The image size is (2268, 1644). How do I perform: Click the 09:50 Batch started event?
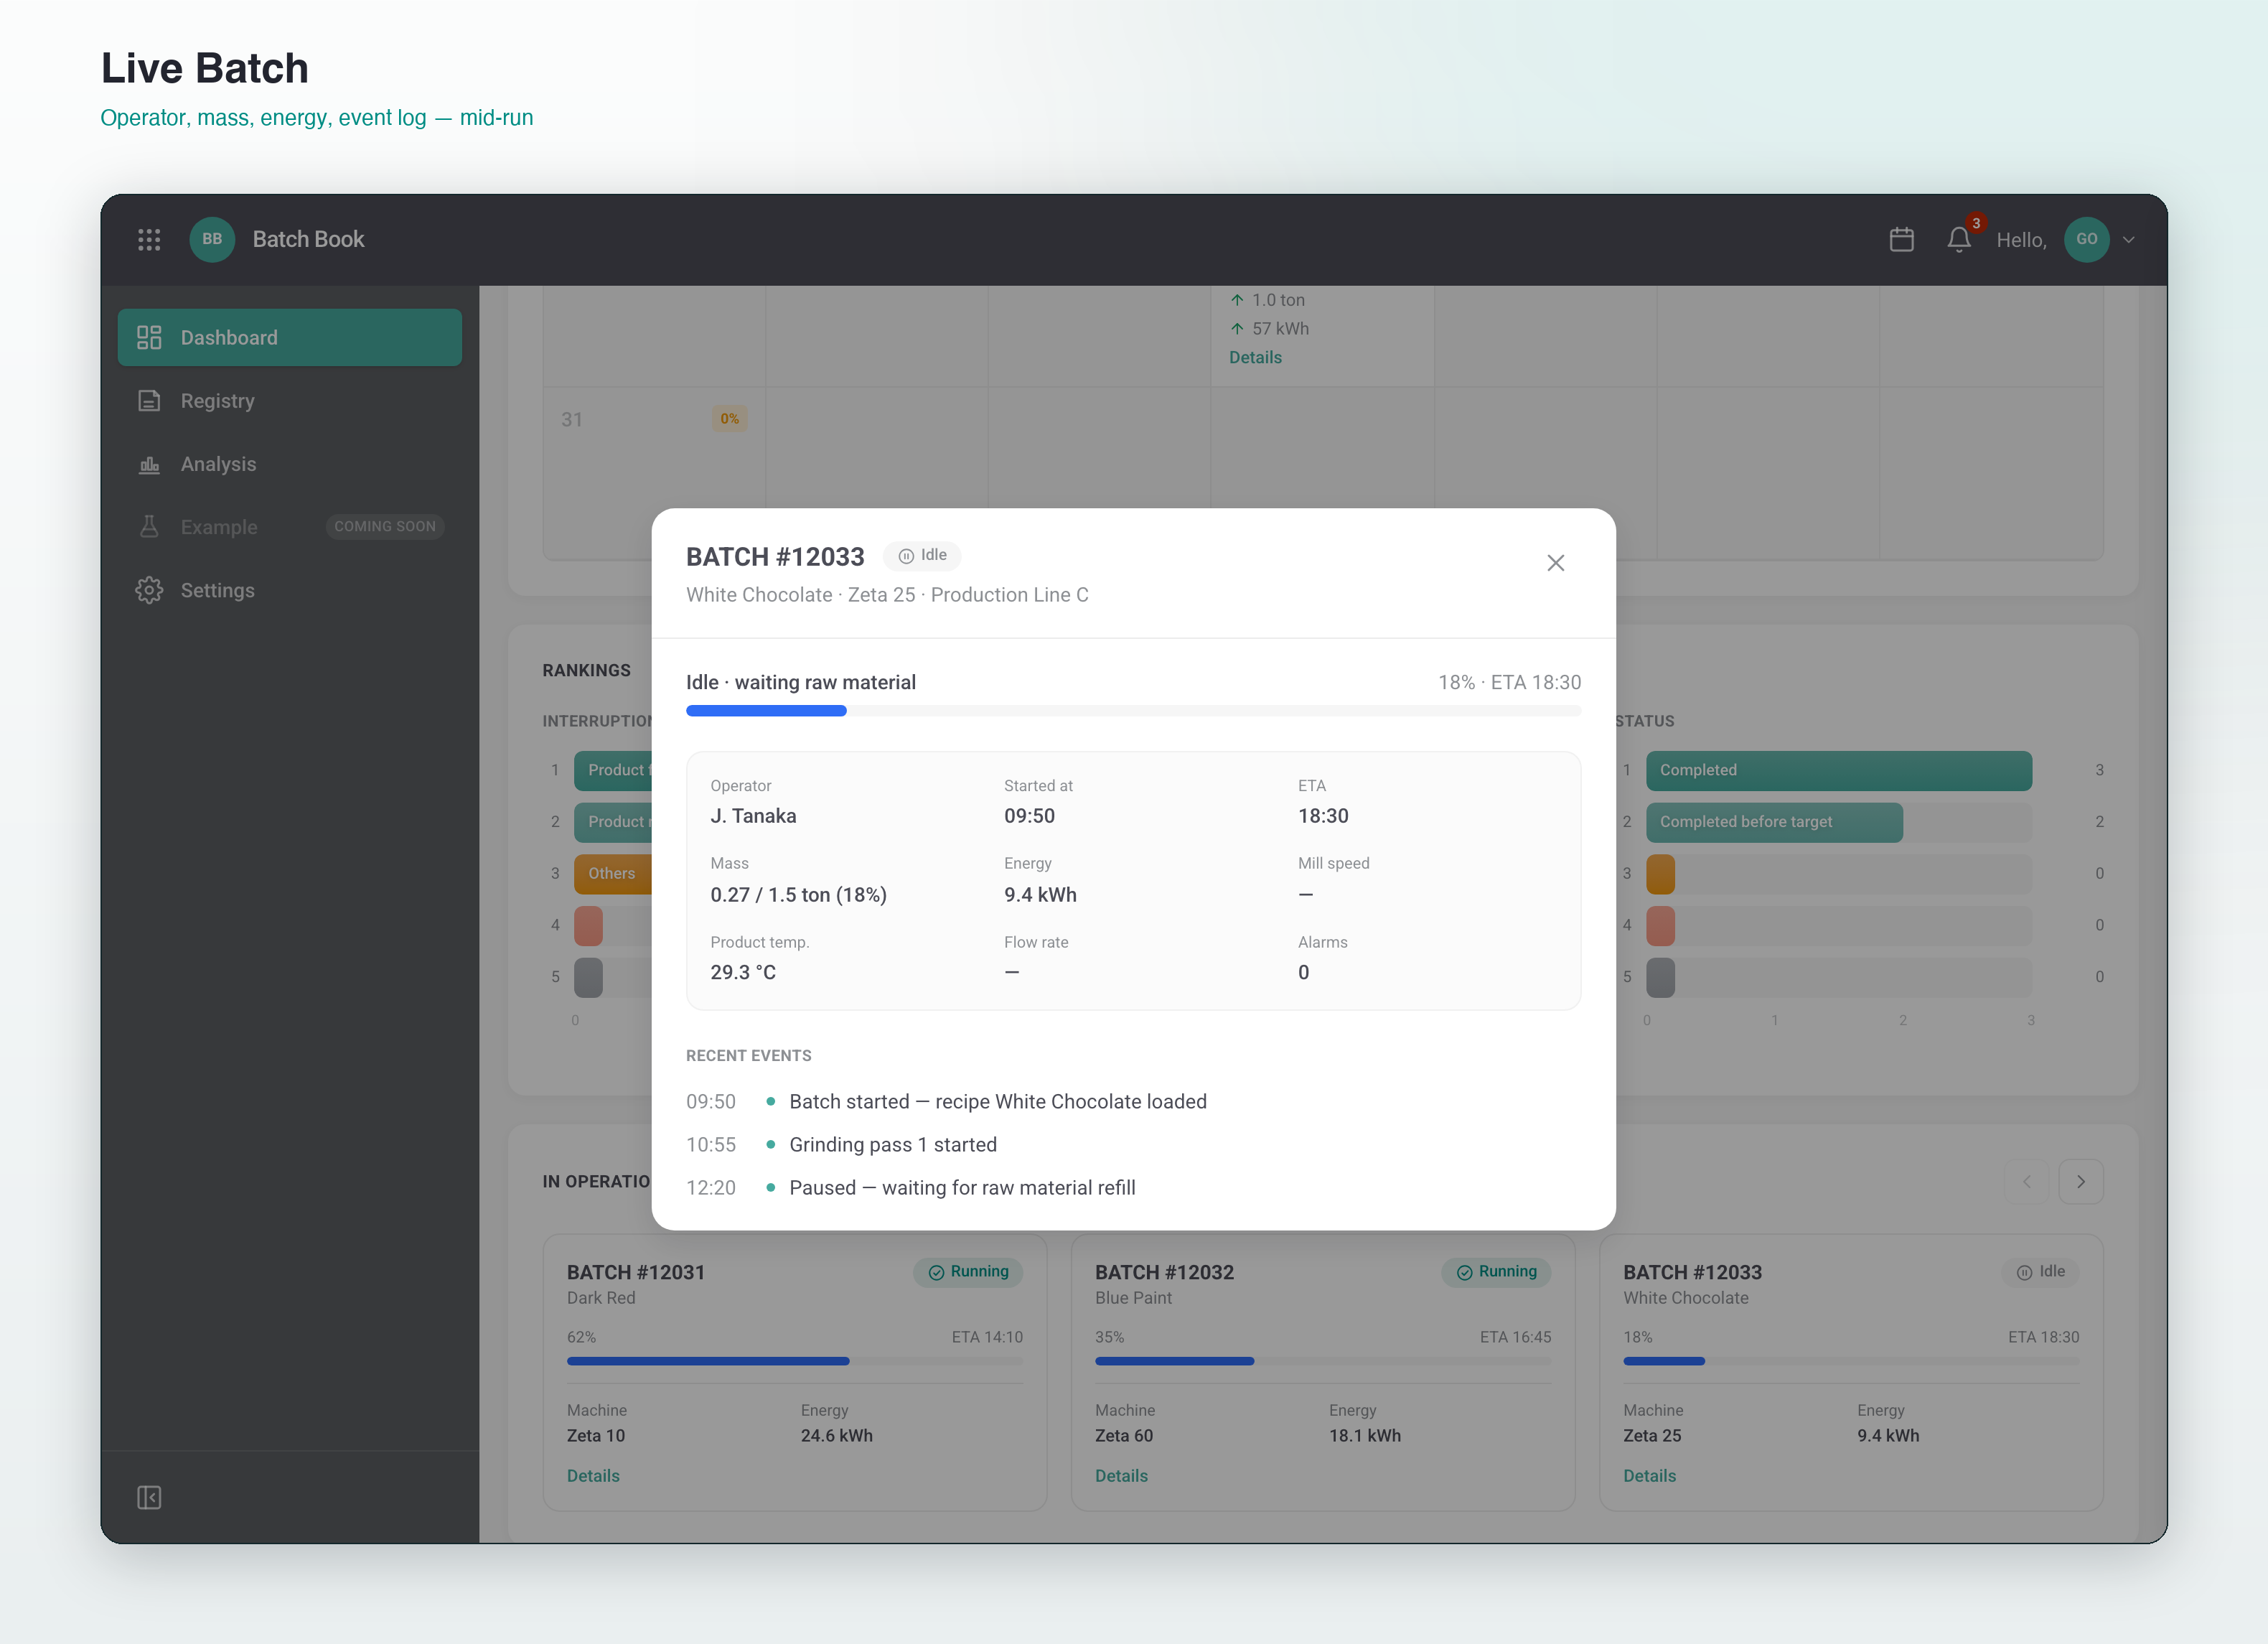click(x=946, y=1101)
